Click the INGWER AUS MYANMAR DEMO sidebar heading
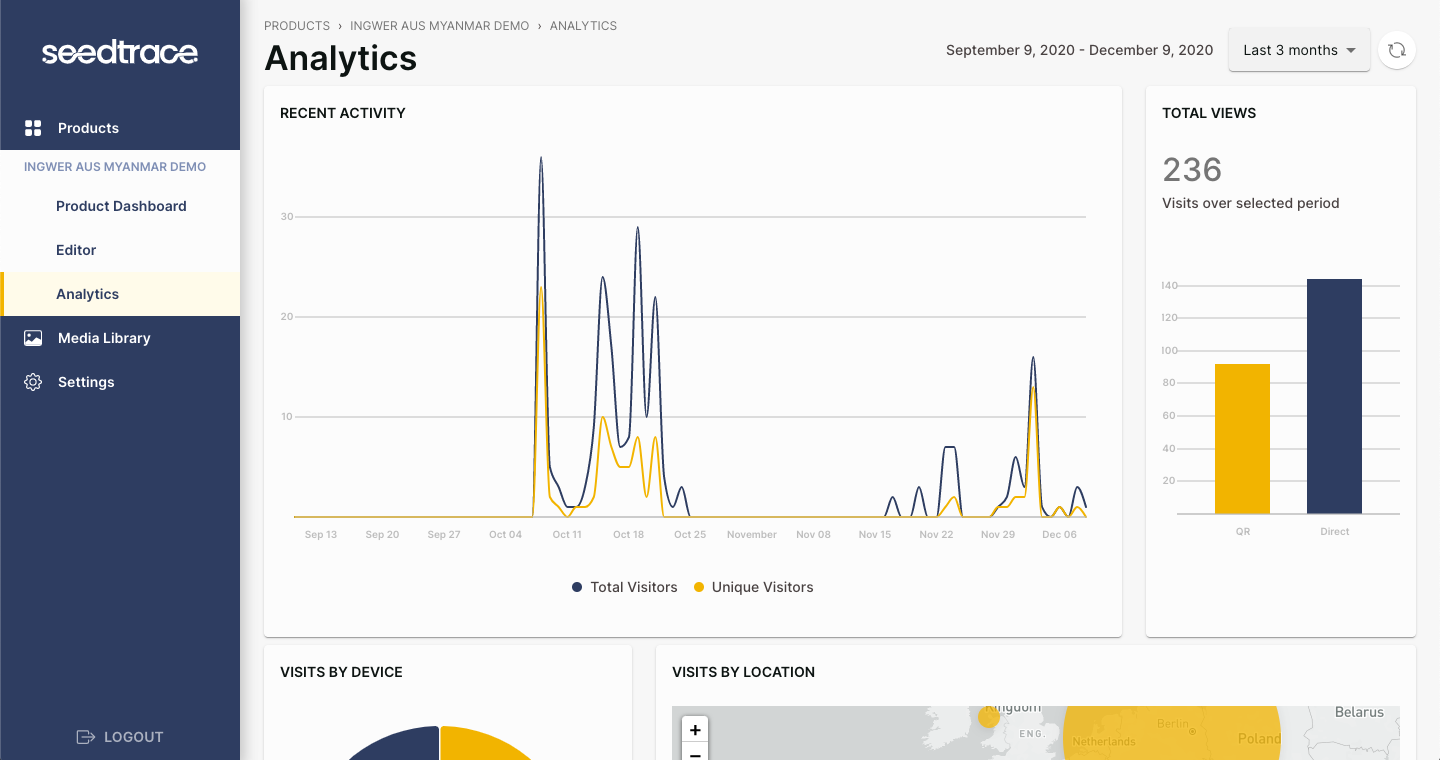Screen dimensions: 1440x760 click(x=115, y=167)
